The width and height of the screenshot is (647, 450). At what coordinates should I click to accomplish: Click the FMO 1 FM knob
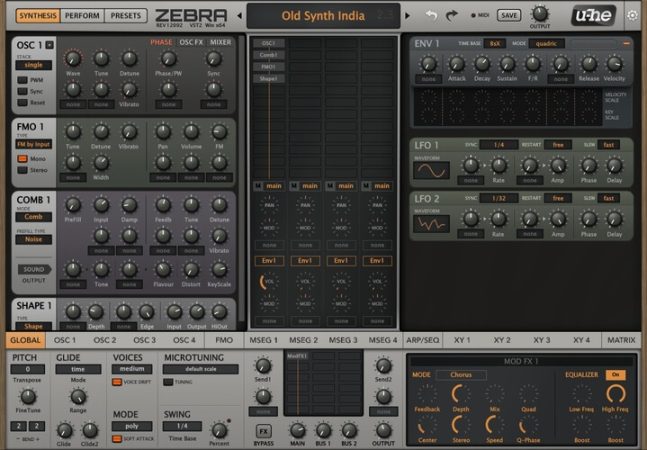pyautogui.click(x=219, y=132)
